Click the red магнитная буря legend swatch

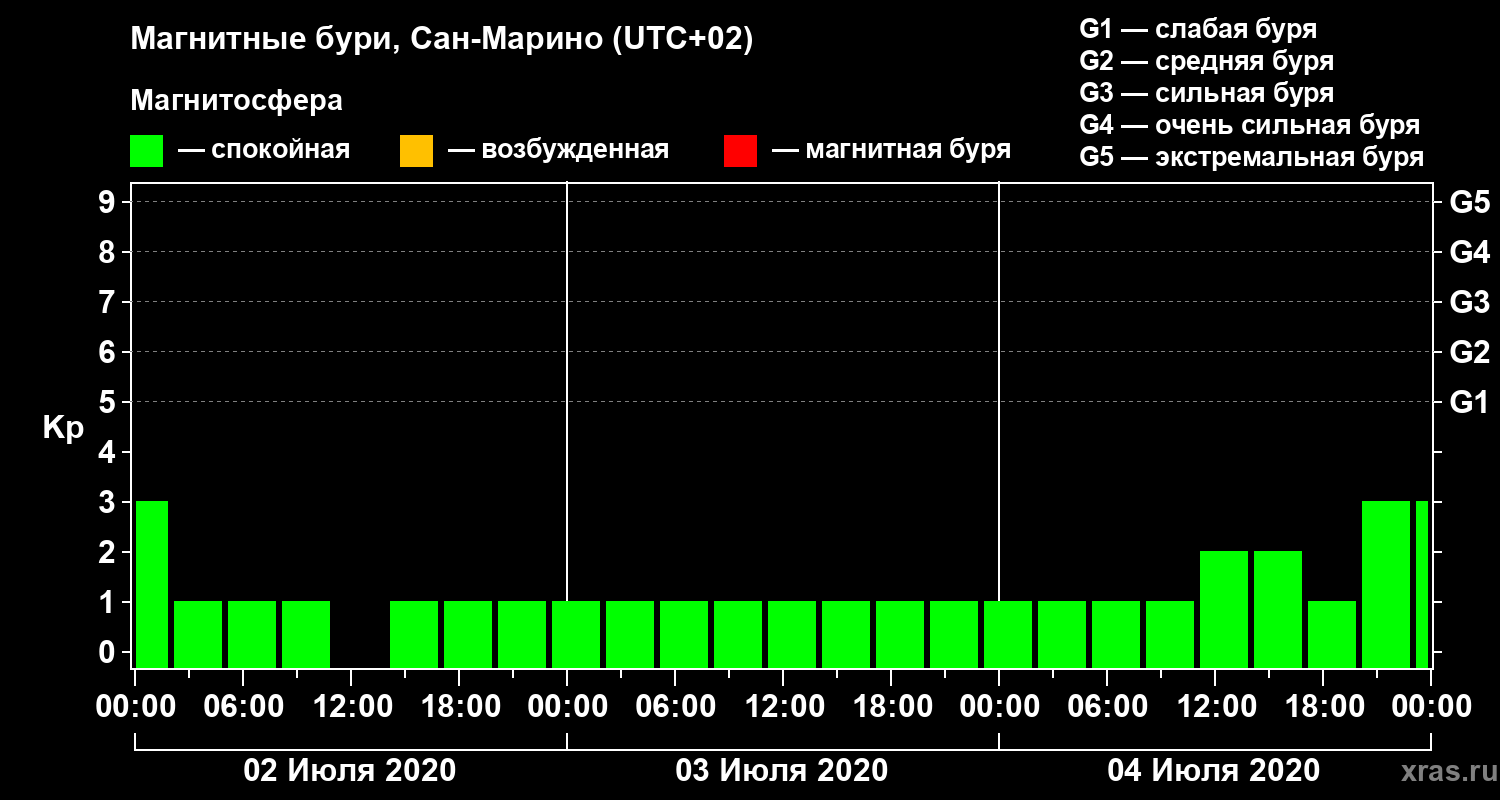point(740,151)
